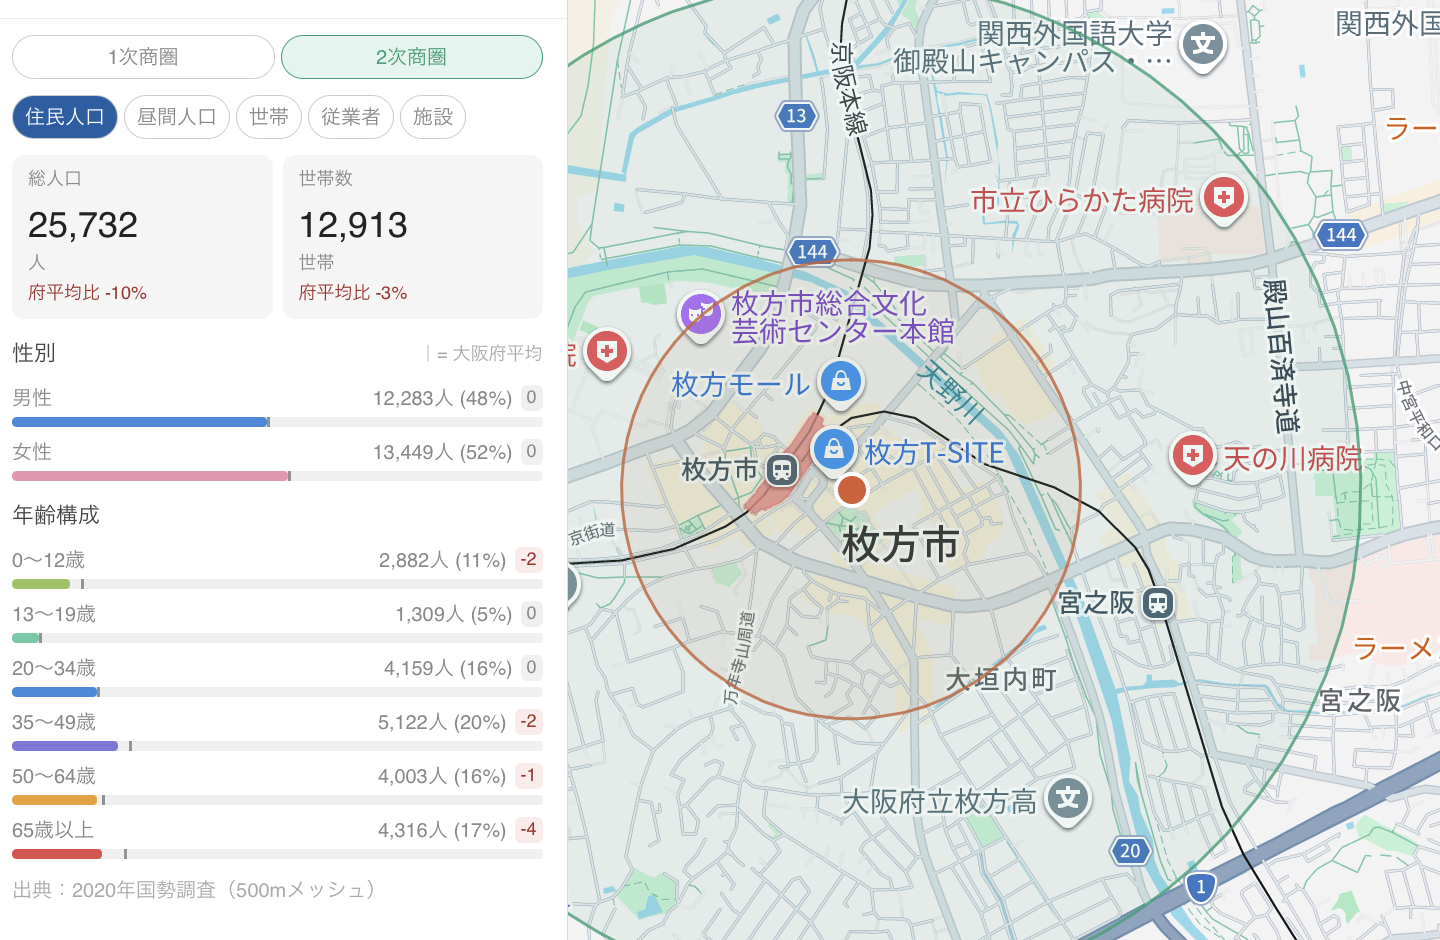Click the 府平均比 -10% text
The height and width of the screenshot is (940, 1440).
click(x=88, y=293)
